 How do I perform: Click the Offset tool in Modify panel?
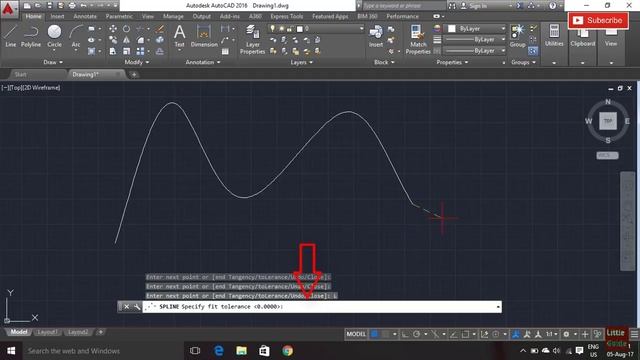click(x=160, y=51)
